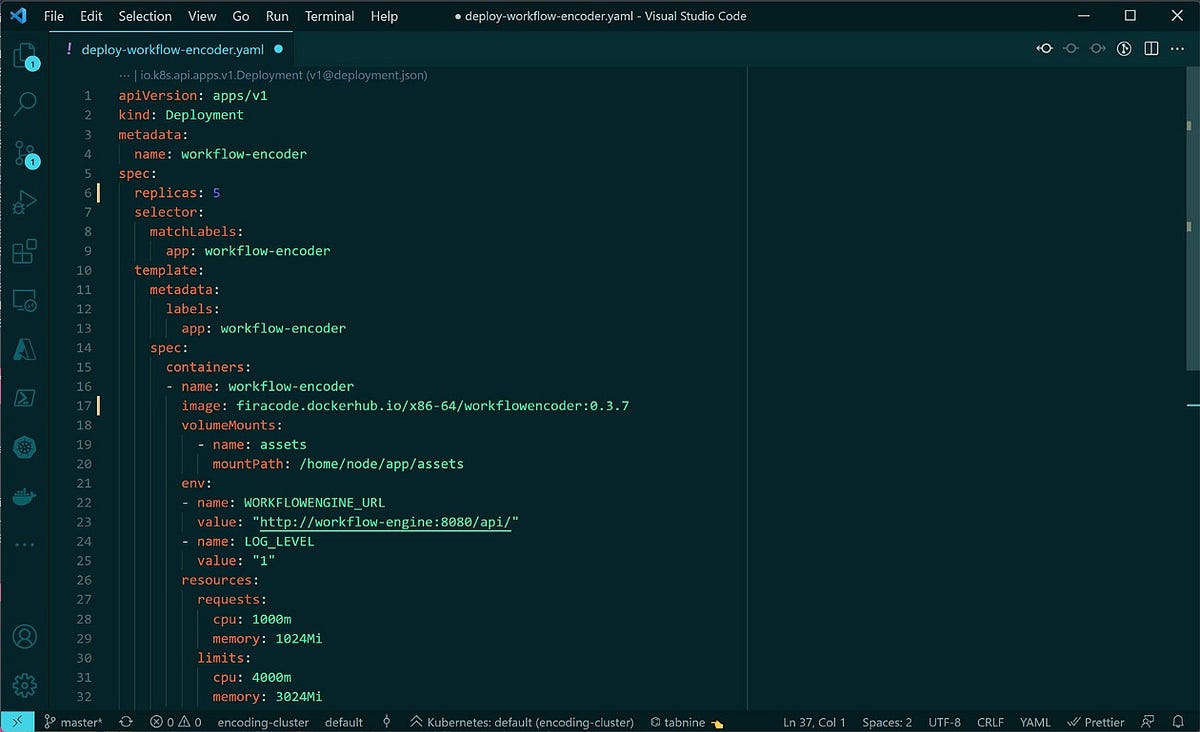Toggle split editor right button

coord(1151,48)
